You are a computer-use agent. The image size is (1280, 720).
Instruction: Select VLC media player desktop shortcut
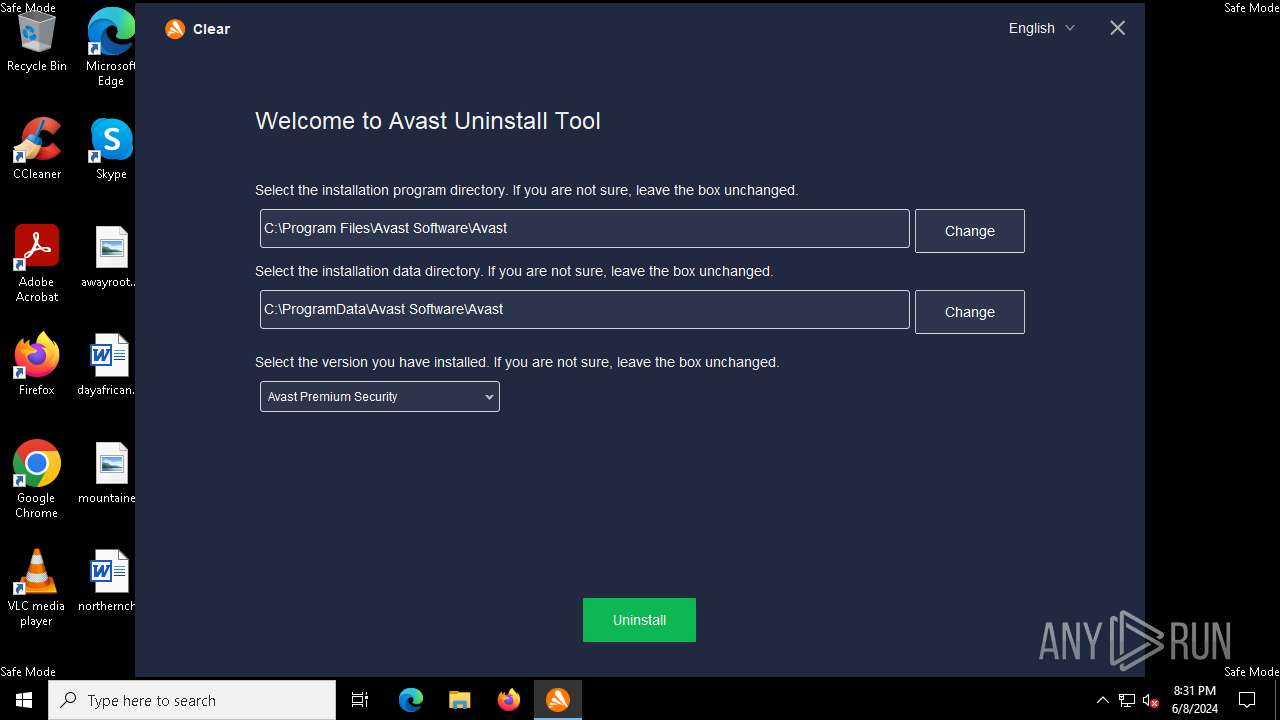[37, 587]
